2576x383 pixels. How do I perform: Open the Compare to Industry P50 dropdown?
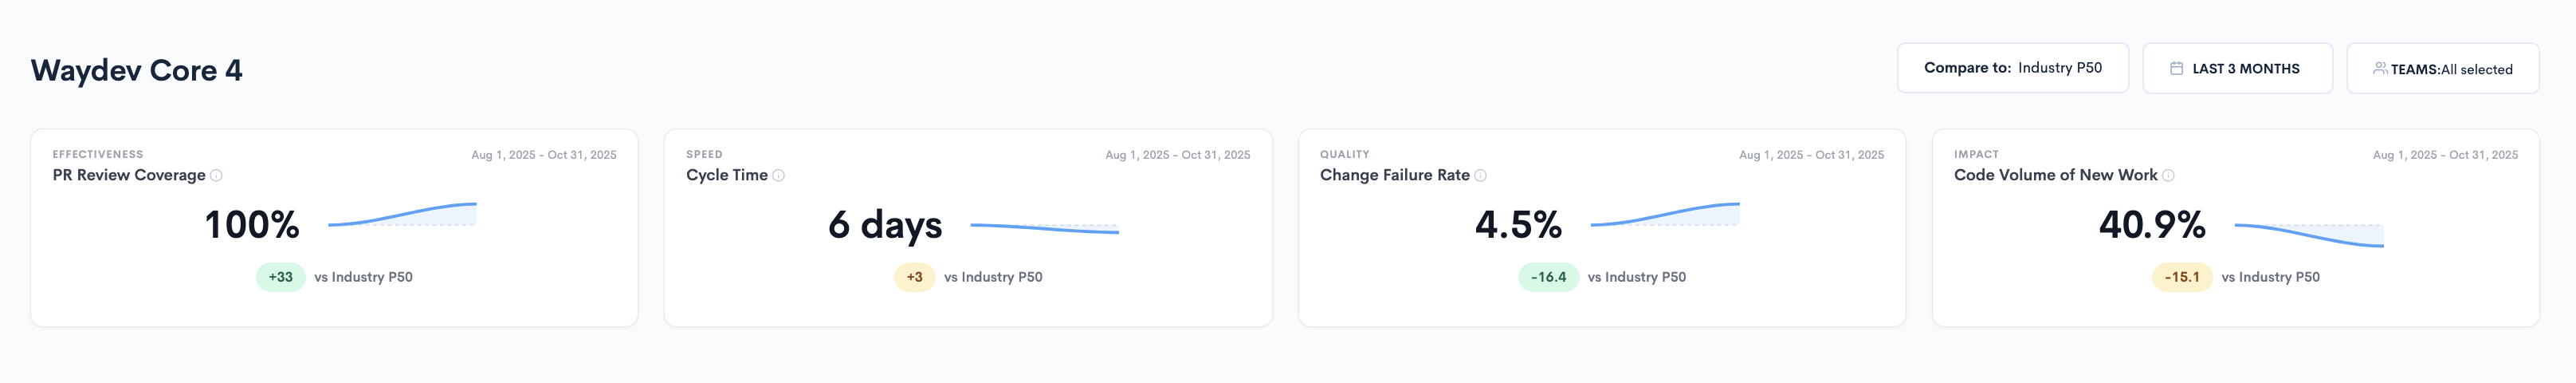(2012, 68)
